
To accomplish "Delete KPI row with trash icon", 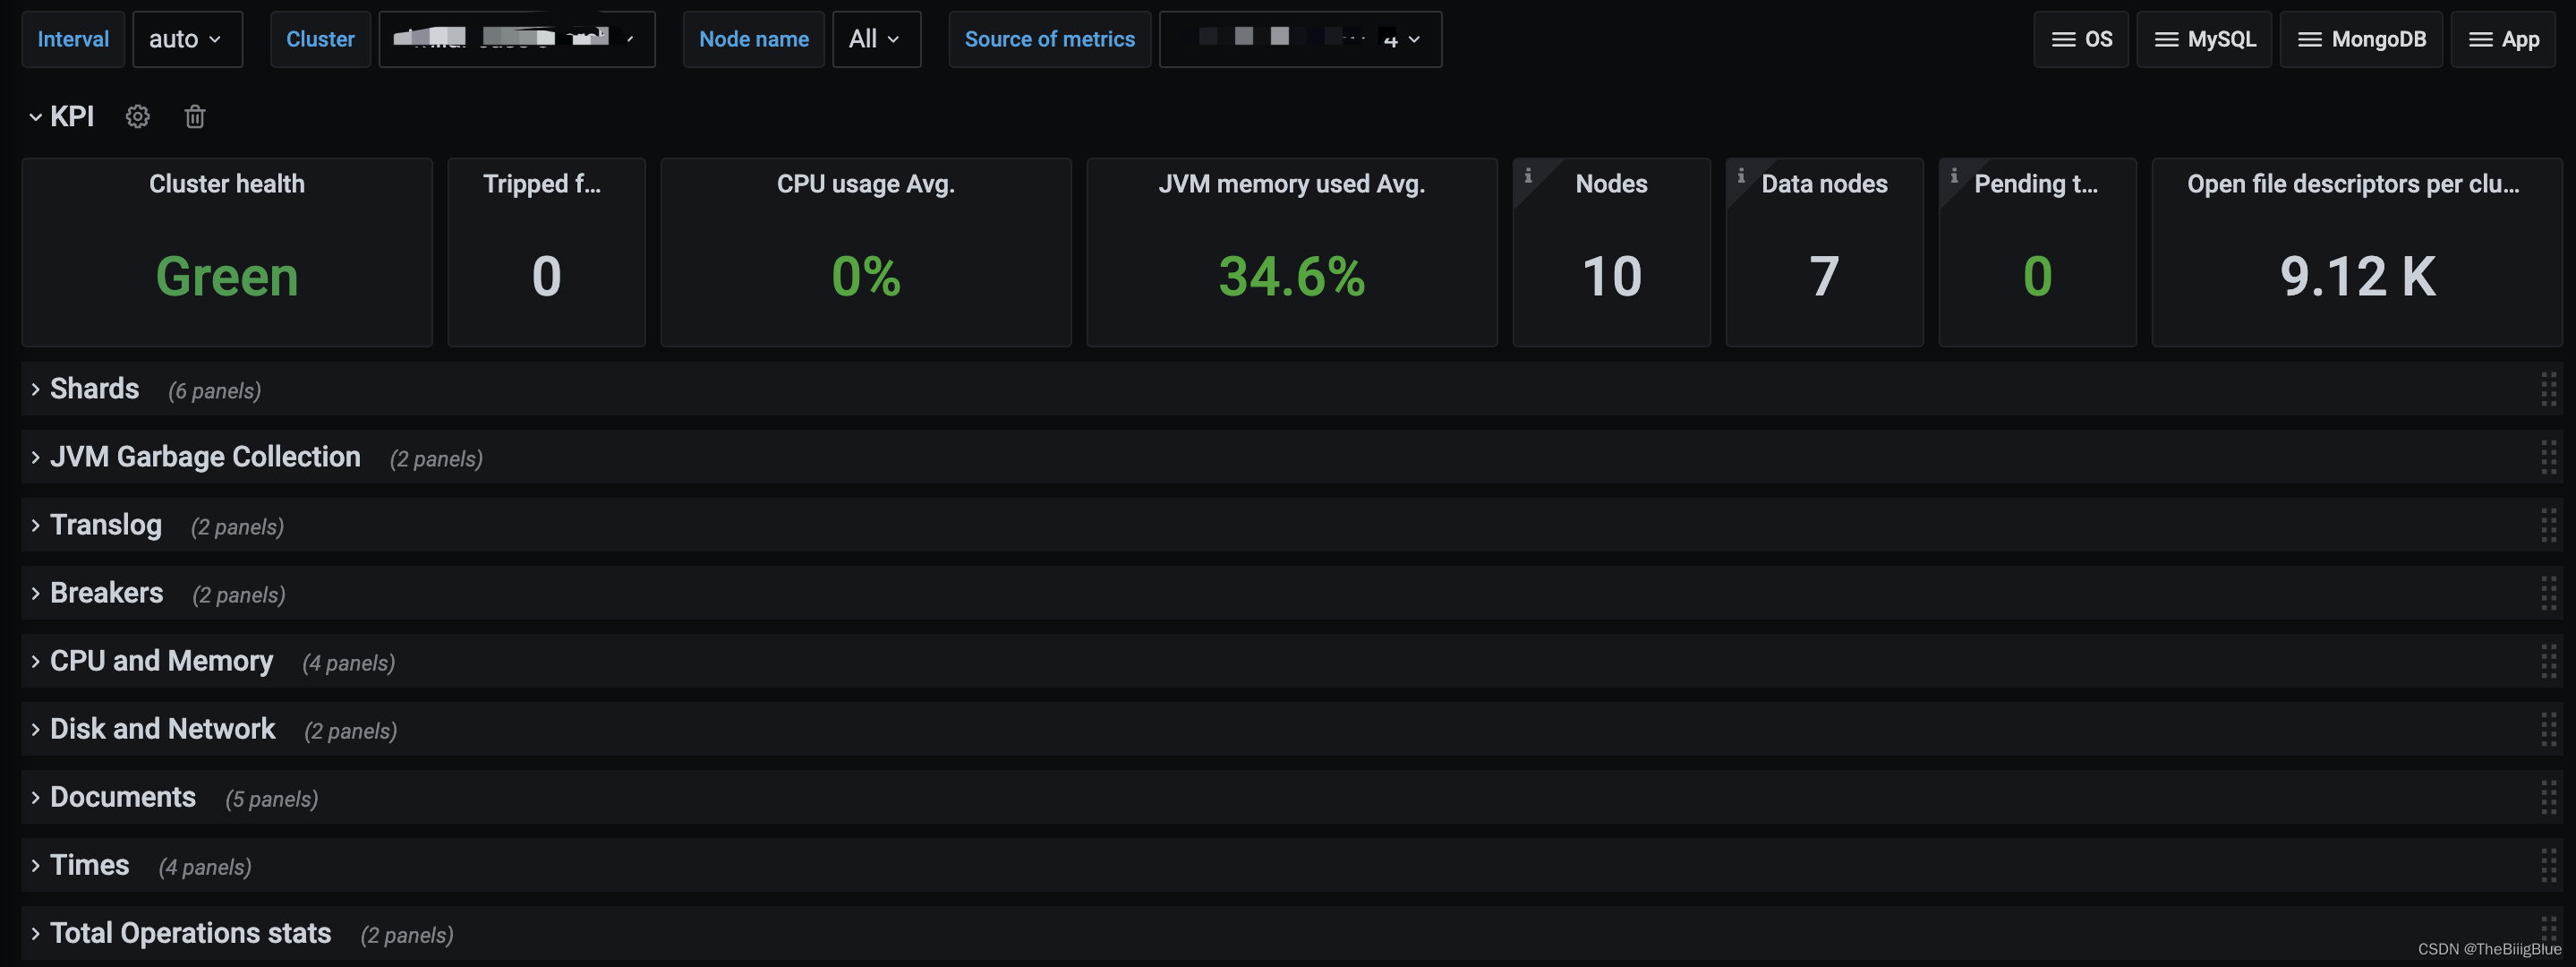I will pos(195,117).
